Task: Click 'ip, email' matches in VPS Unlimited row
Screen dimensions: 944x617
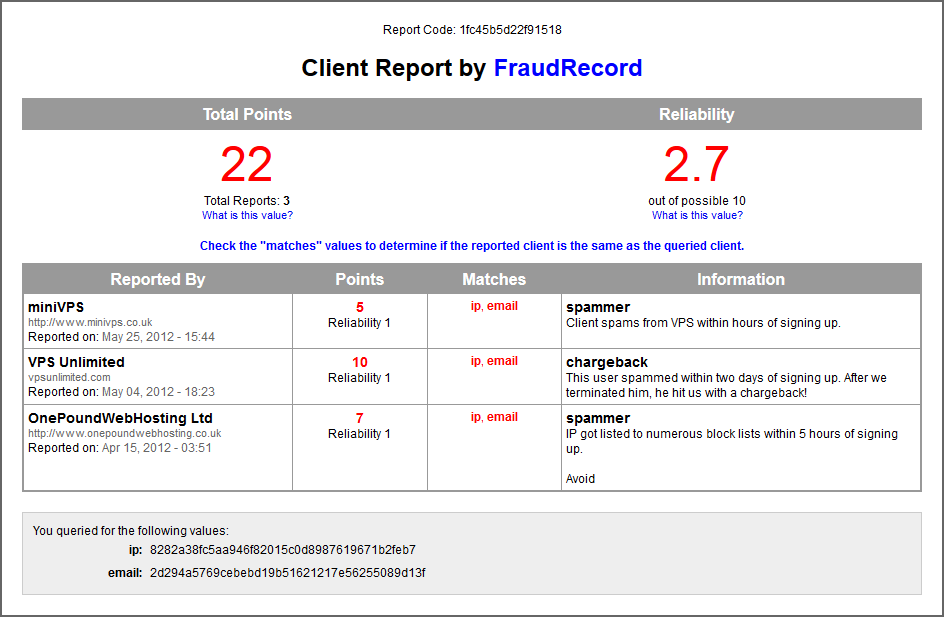Action: coord(494,361)
